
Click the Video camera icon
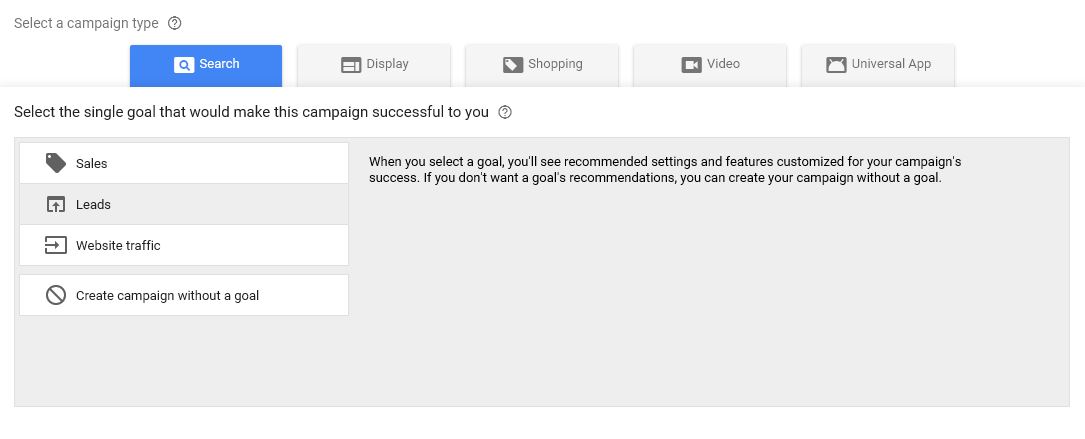(x=691, y=65)
